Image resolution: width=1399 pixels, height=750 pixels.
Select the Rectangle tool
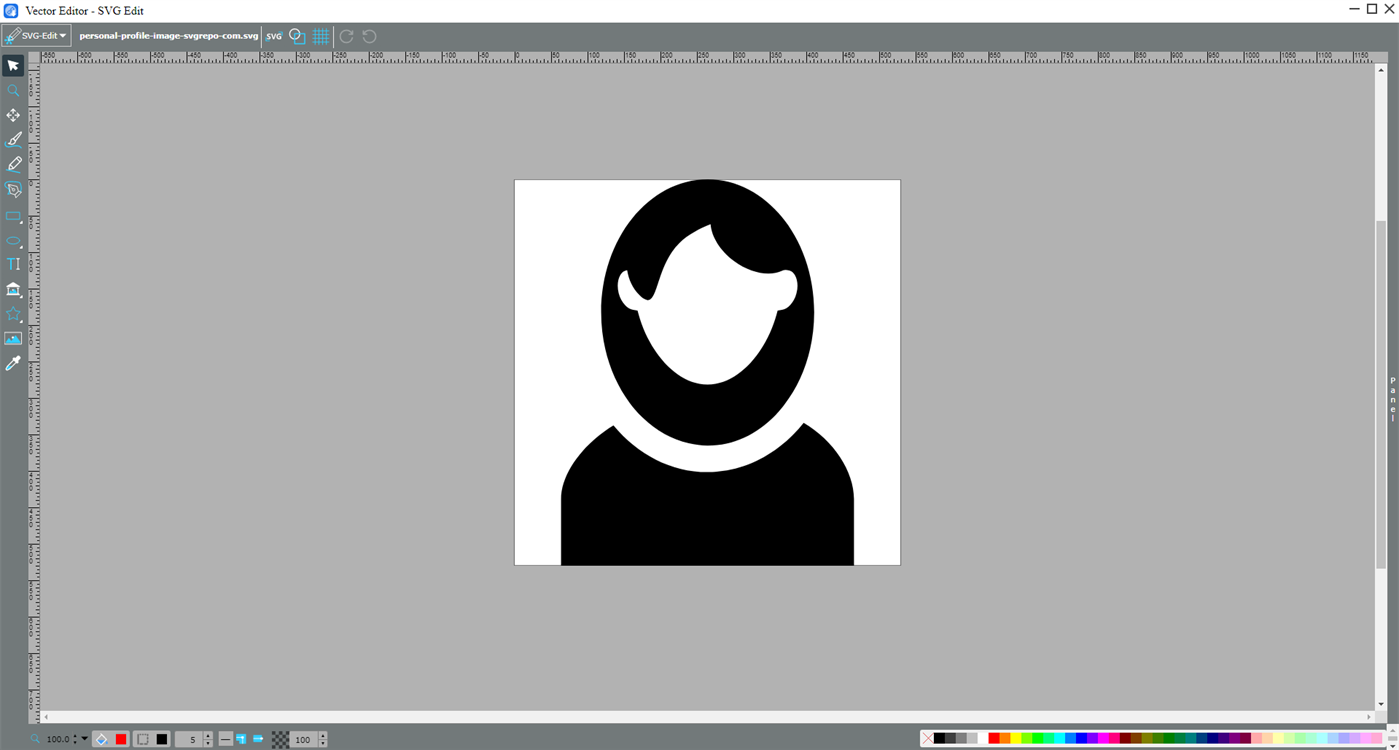tap(13, 216)
